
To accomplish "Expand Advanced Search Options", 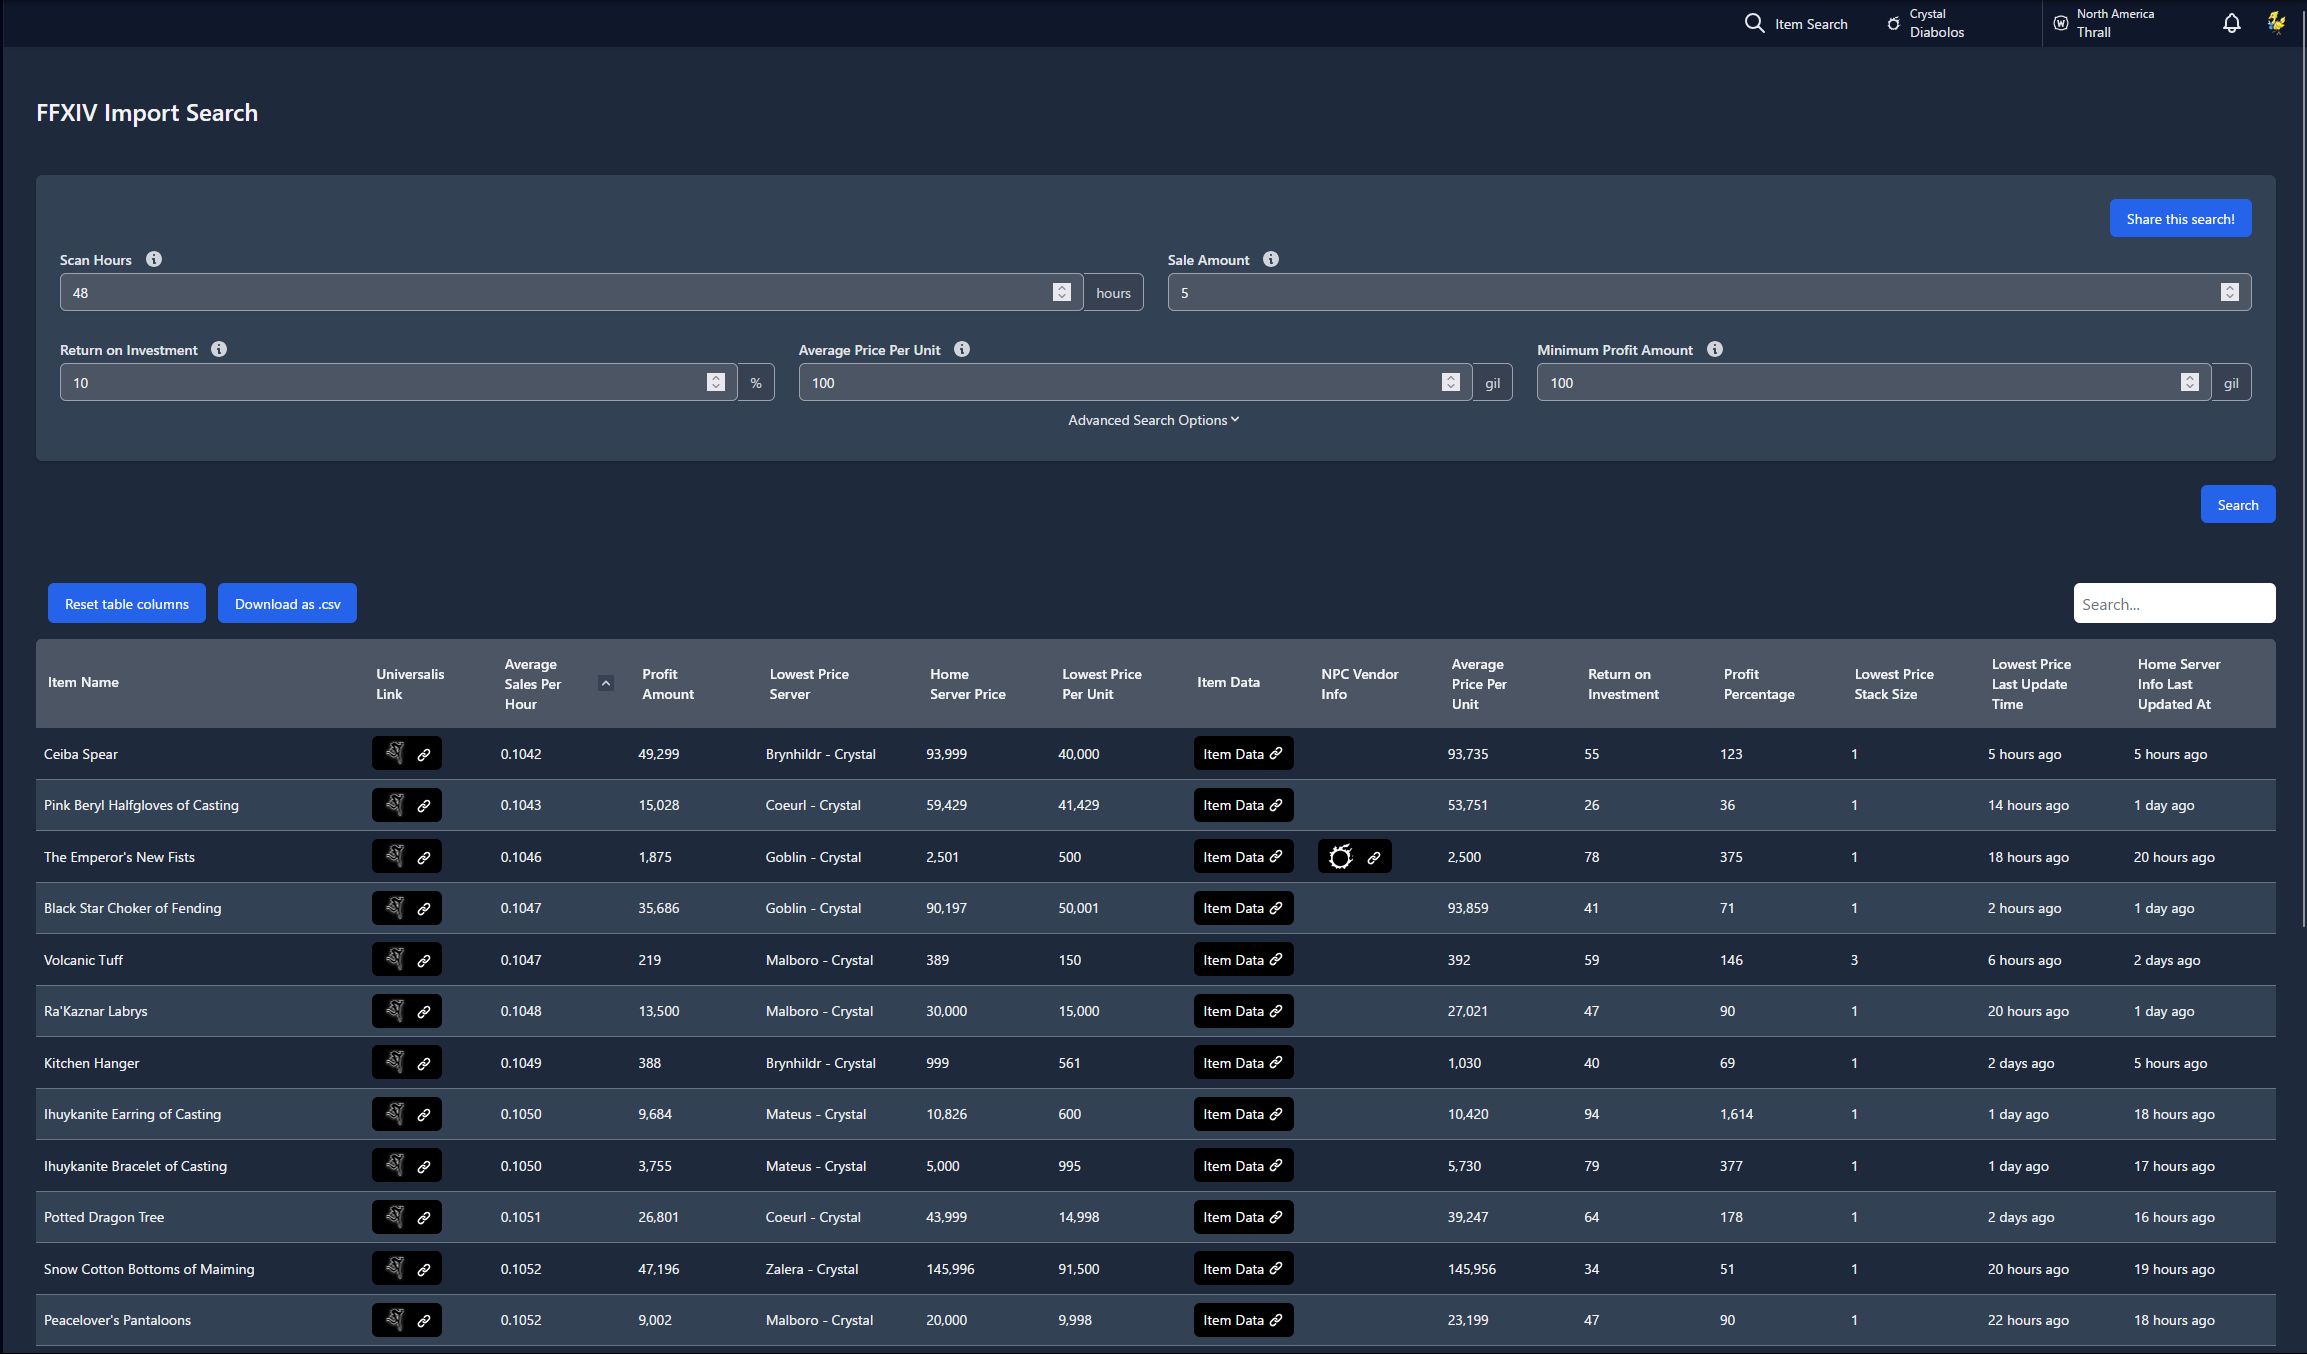I will point(1153,420).
